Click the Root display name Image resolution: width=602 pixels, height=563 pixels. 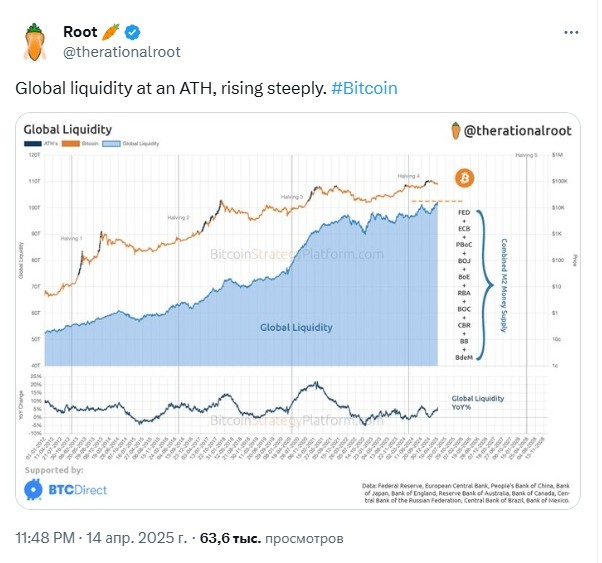click(x=80, y=32)
